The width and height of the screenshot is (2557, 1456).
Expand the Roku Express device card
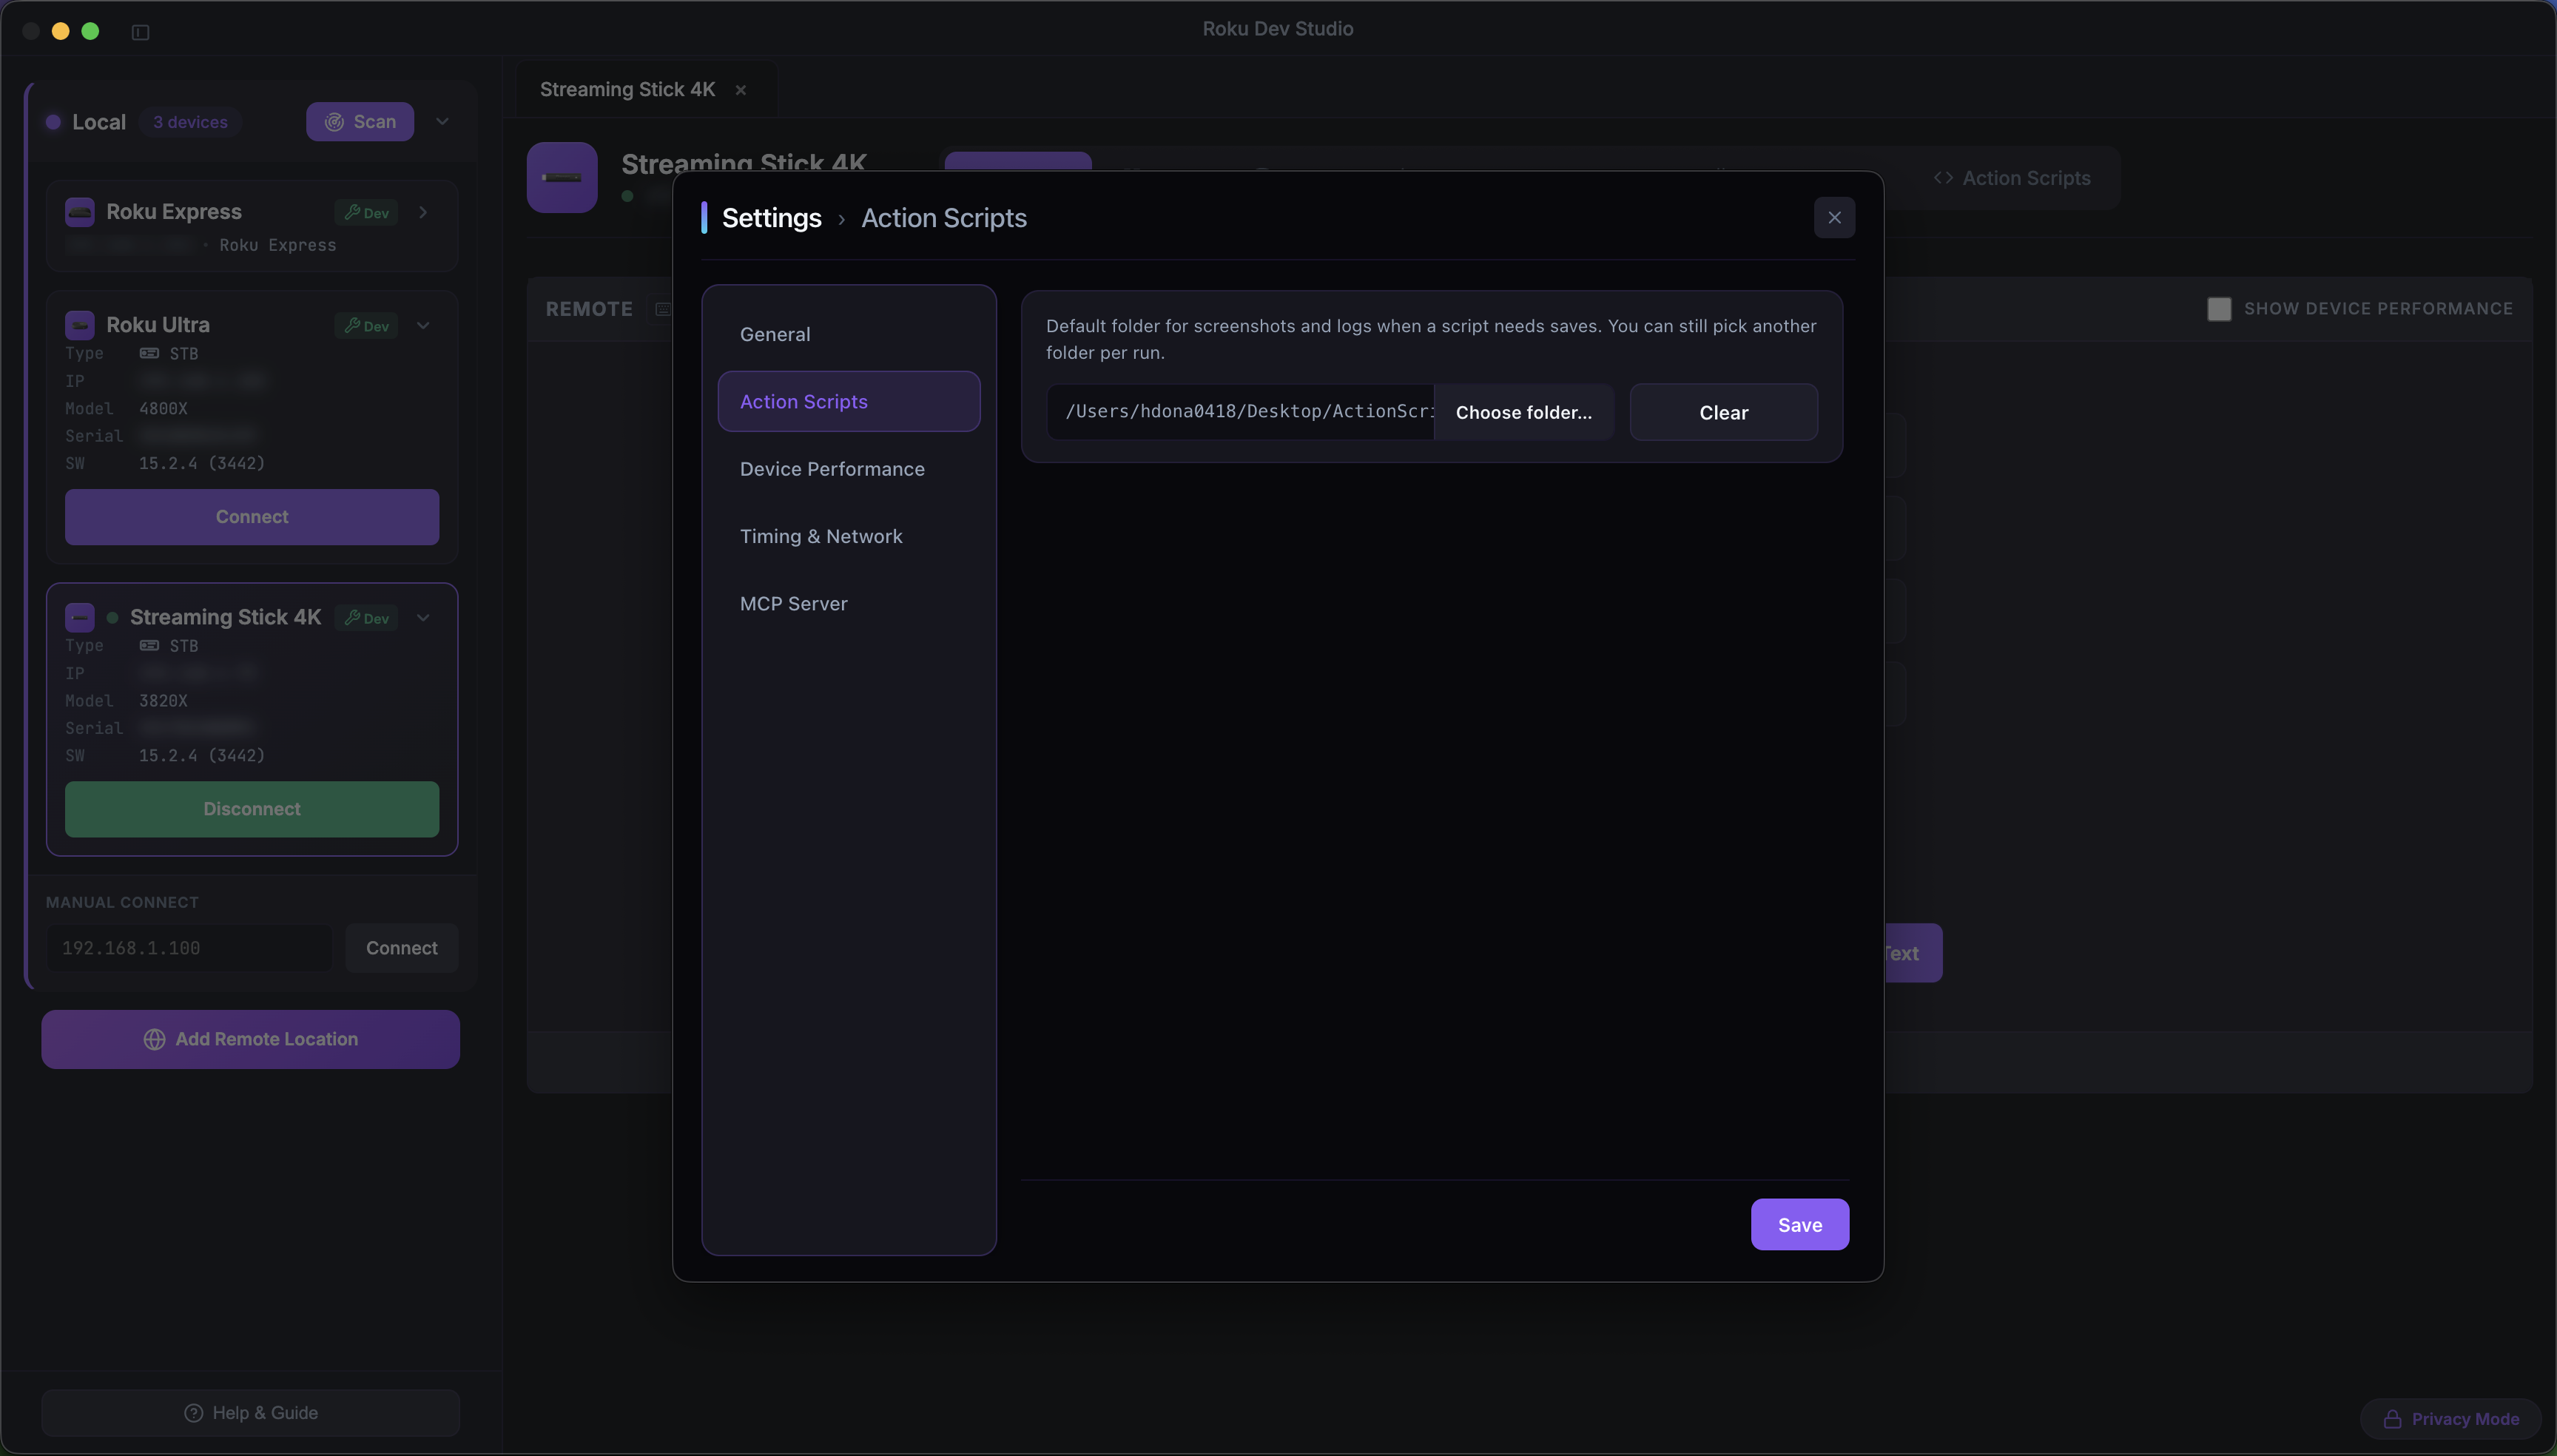(x=423, y=212)
